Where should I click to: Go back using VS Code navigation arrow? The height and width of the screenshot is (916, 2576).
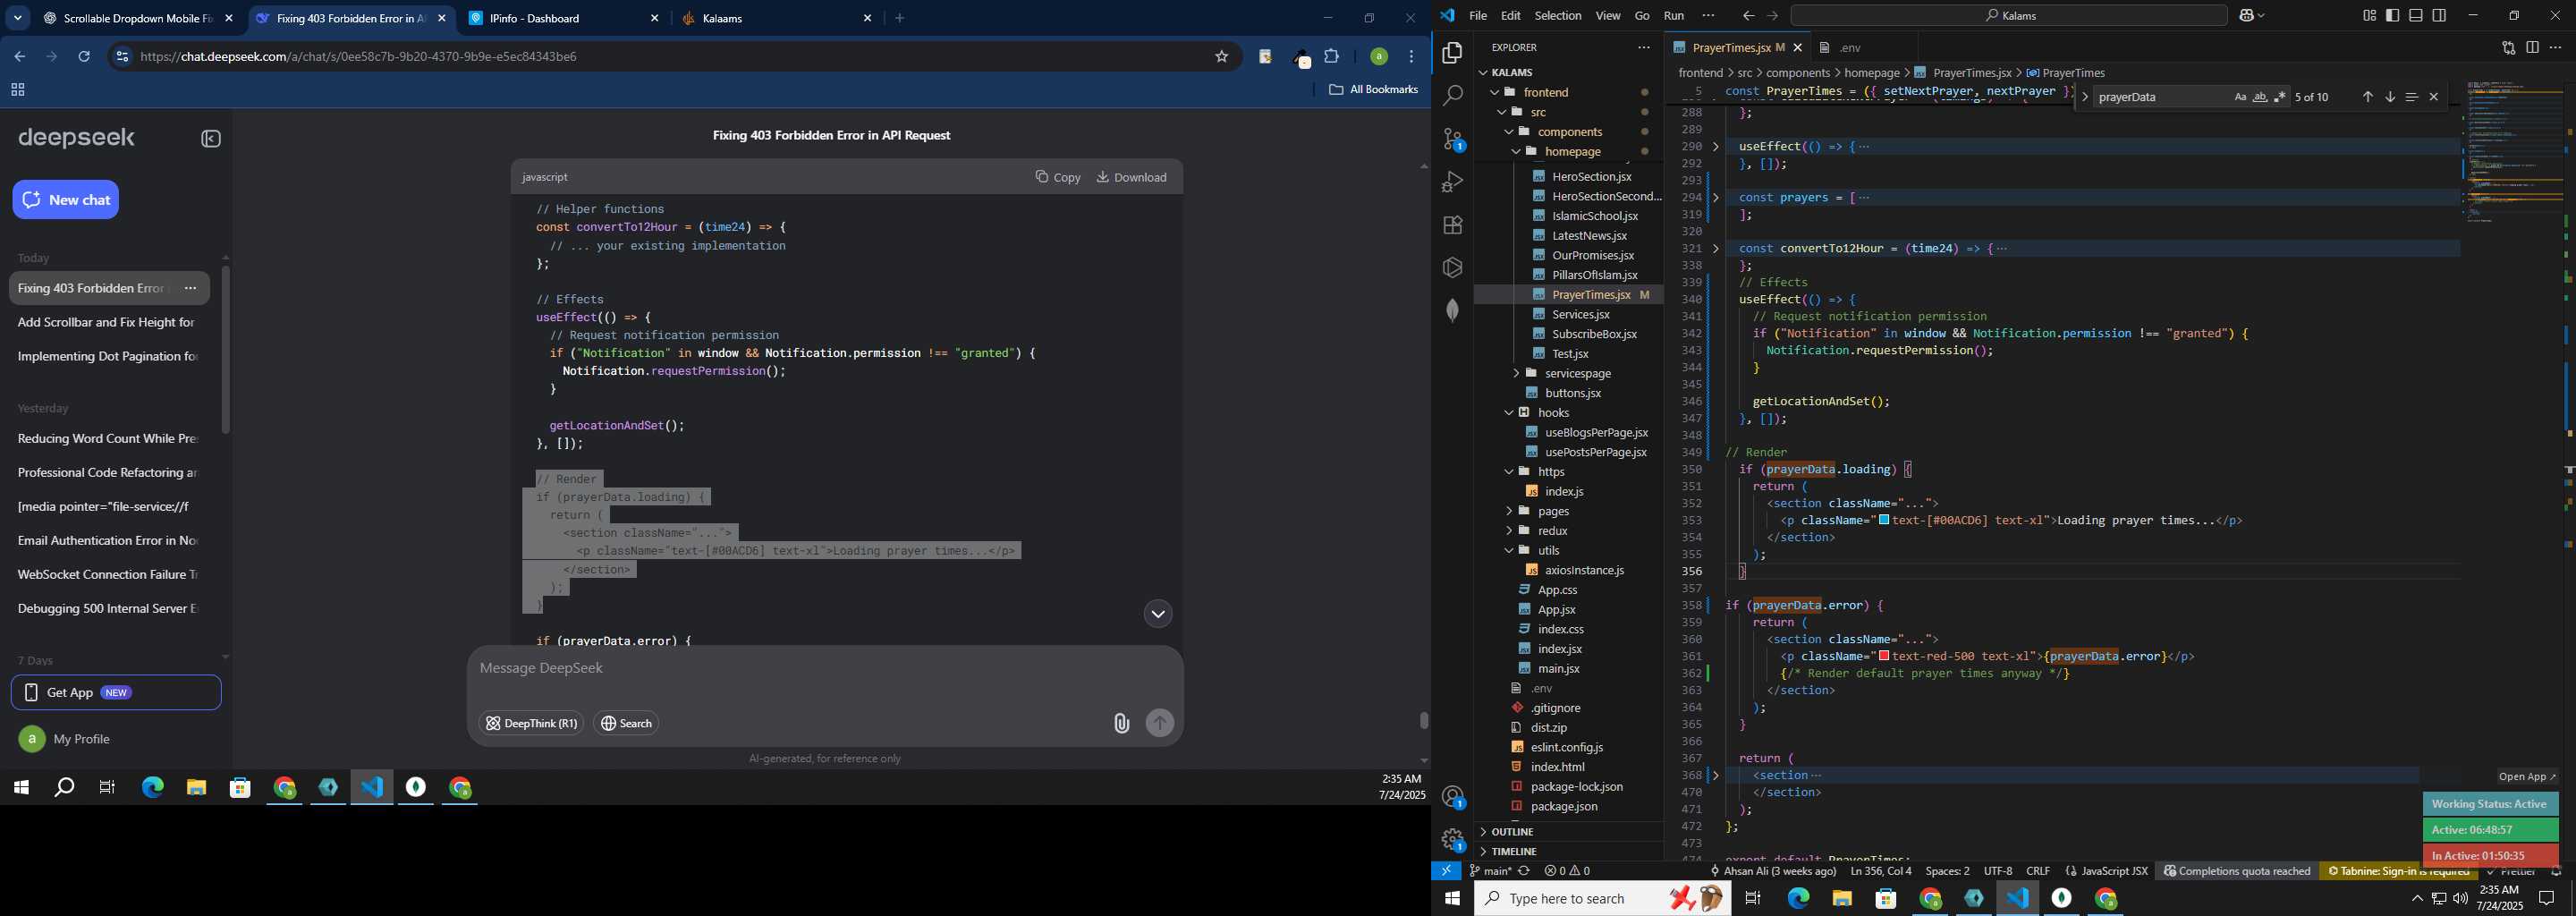pos(1747,16)
